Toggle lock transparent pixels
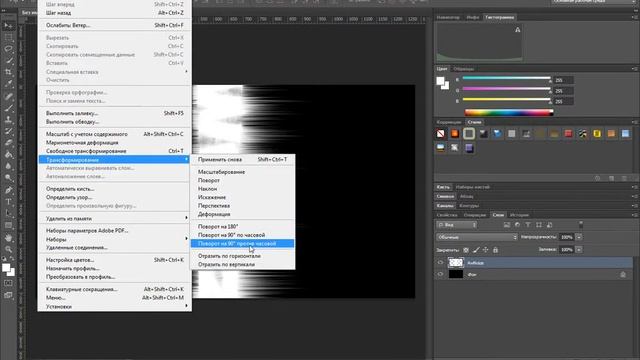Viewport: 640px width, 360px height. (466, 250)
